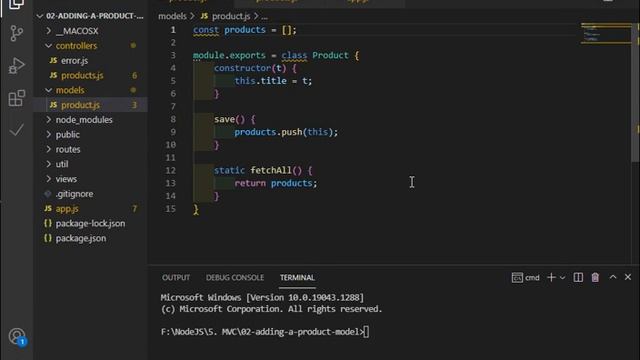Image resolution: width=640 pixels, height=360 pixels.
Task: Click the models breadcrumb segment
Action: (x=172, y=16)
